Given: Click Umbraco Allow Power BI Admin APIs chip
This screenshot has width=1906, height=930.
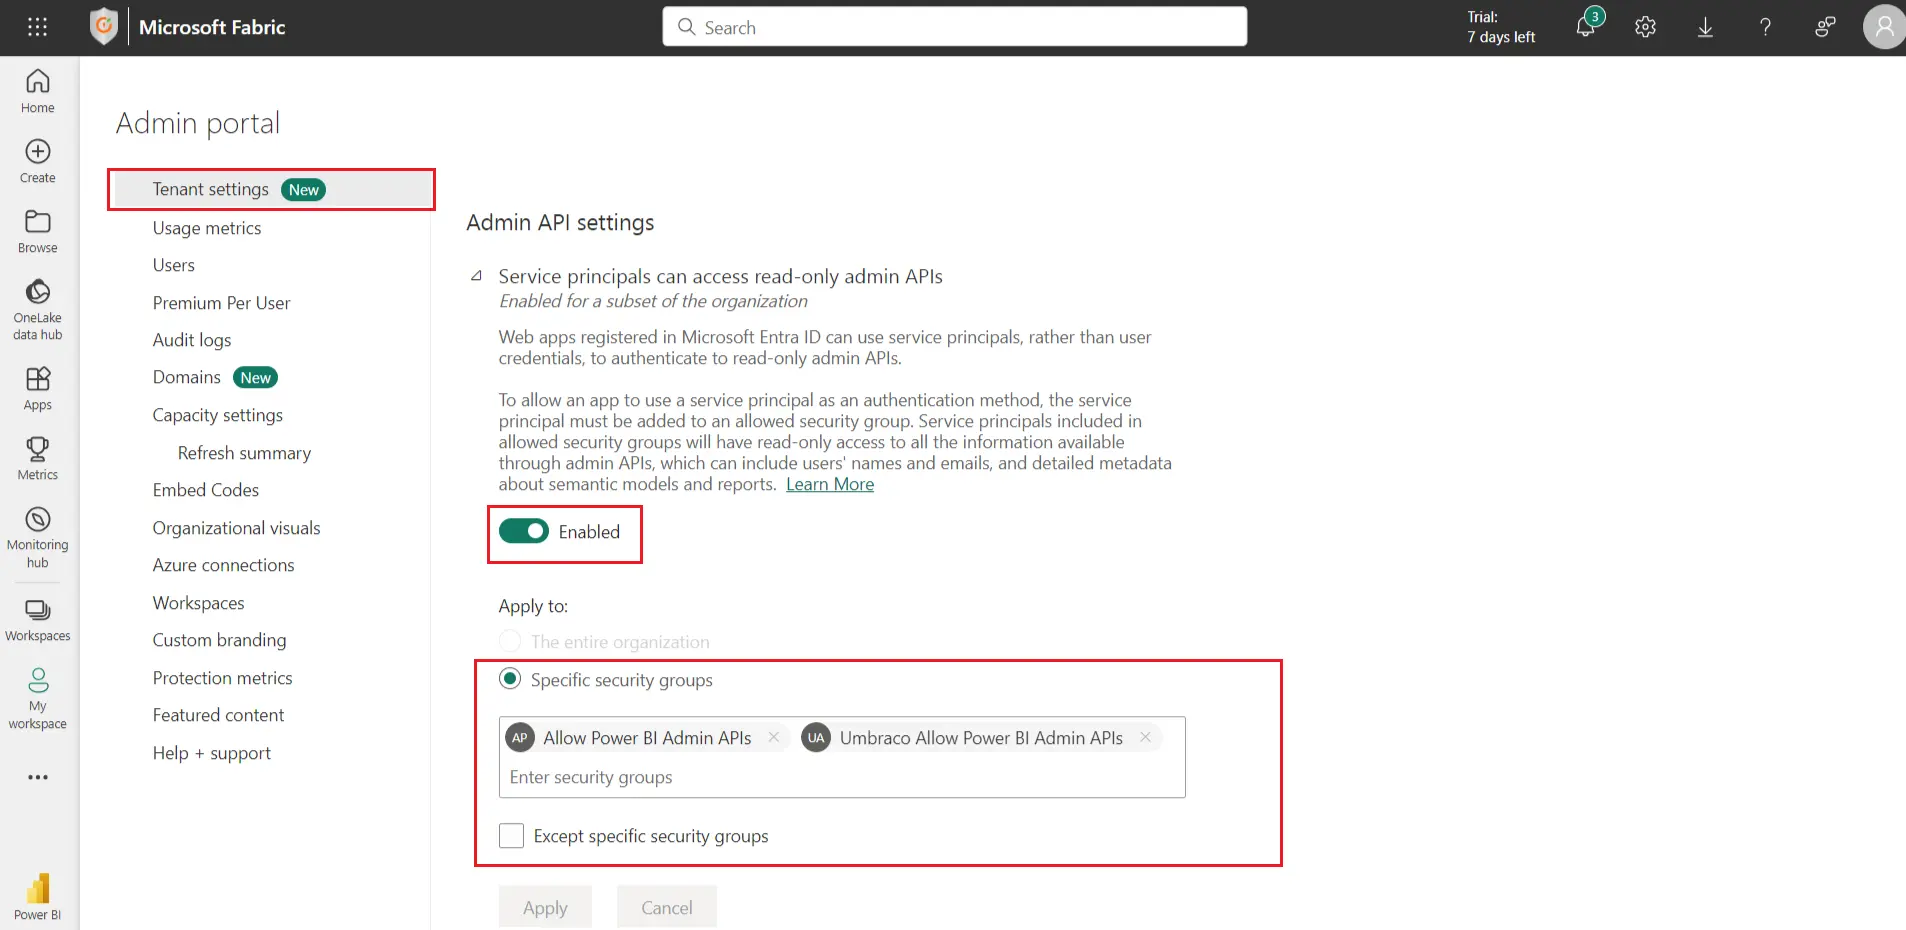Looking at the screenshot, I should 981,737.
